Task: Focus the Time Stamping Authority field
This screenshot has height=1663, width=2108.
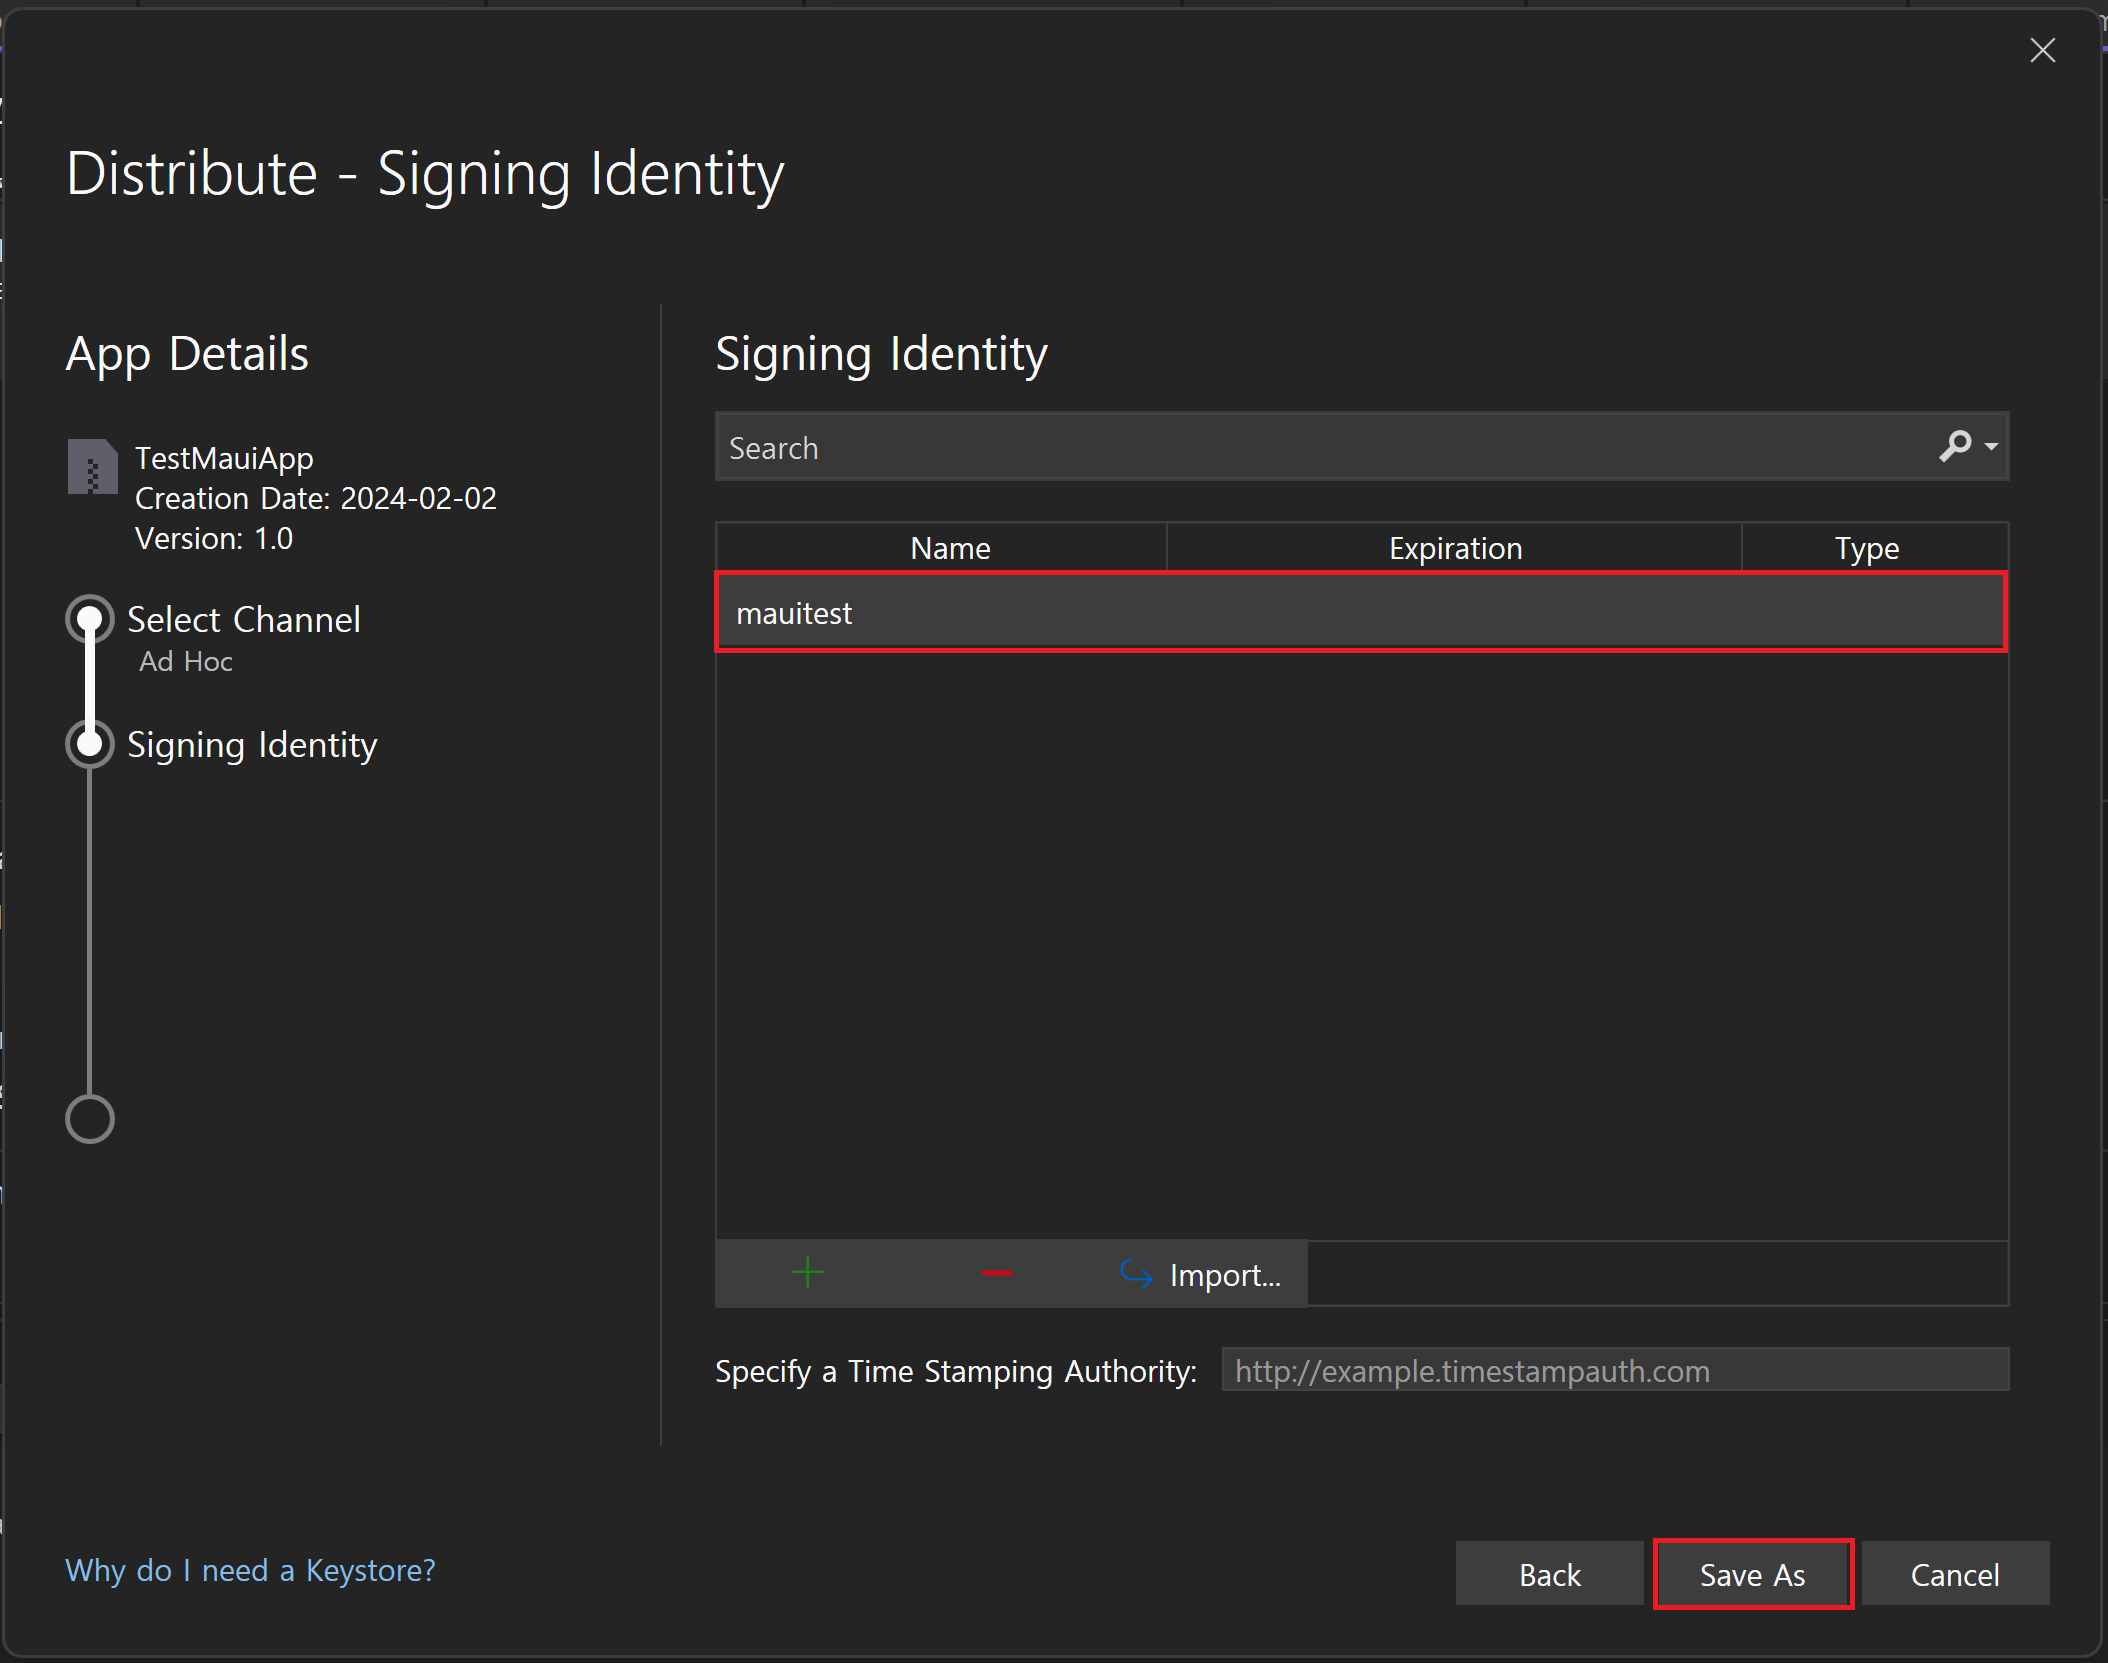Action: coord(1614,1370)
